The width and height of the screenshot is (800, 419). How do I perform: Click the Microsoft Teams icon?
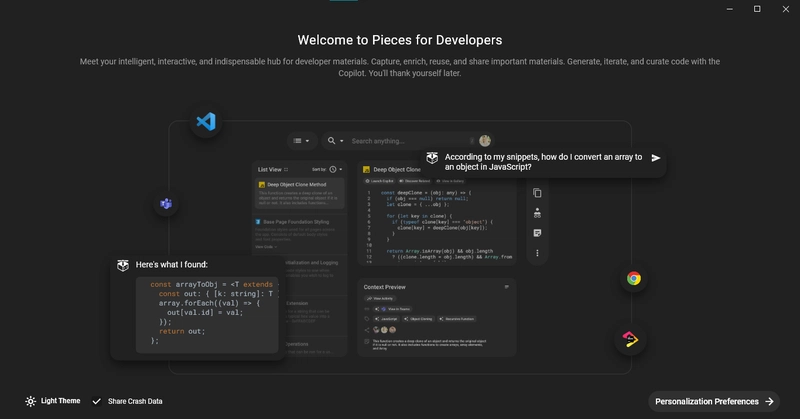click(166, 204)
